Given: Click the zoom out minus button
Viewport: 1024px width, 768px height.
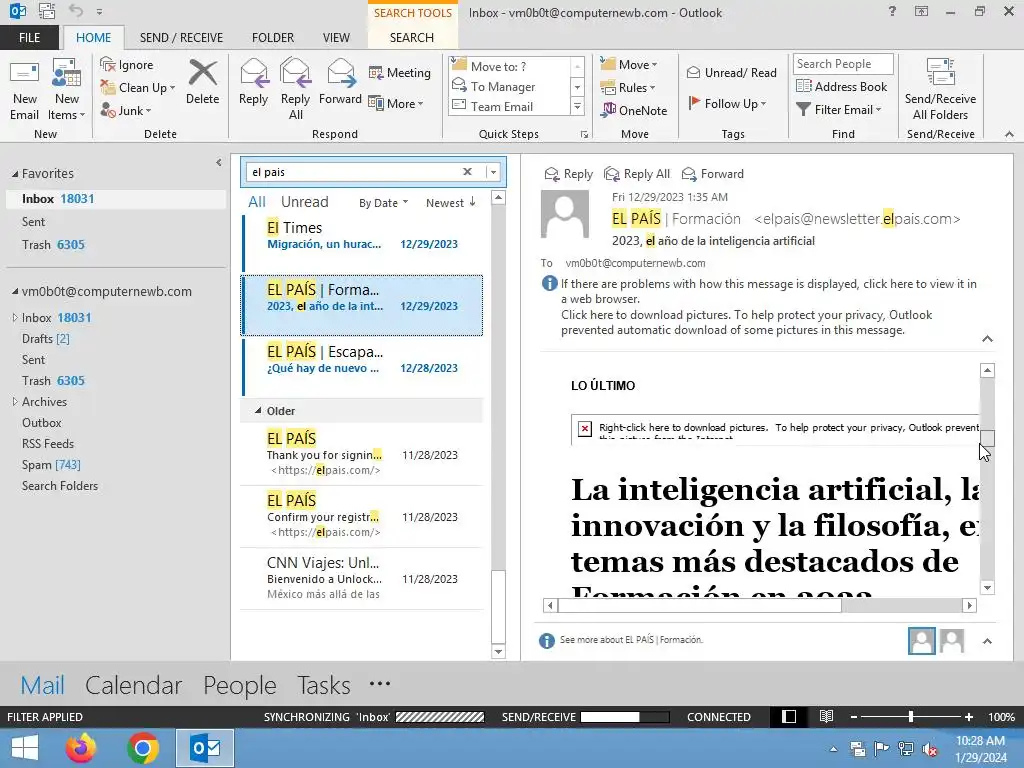Looking at the screenshot, I should pos(854,716).
